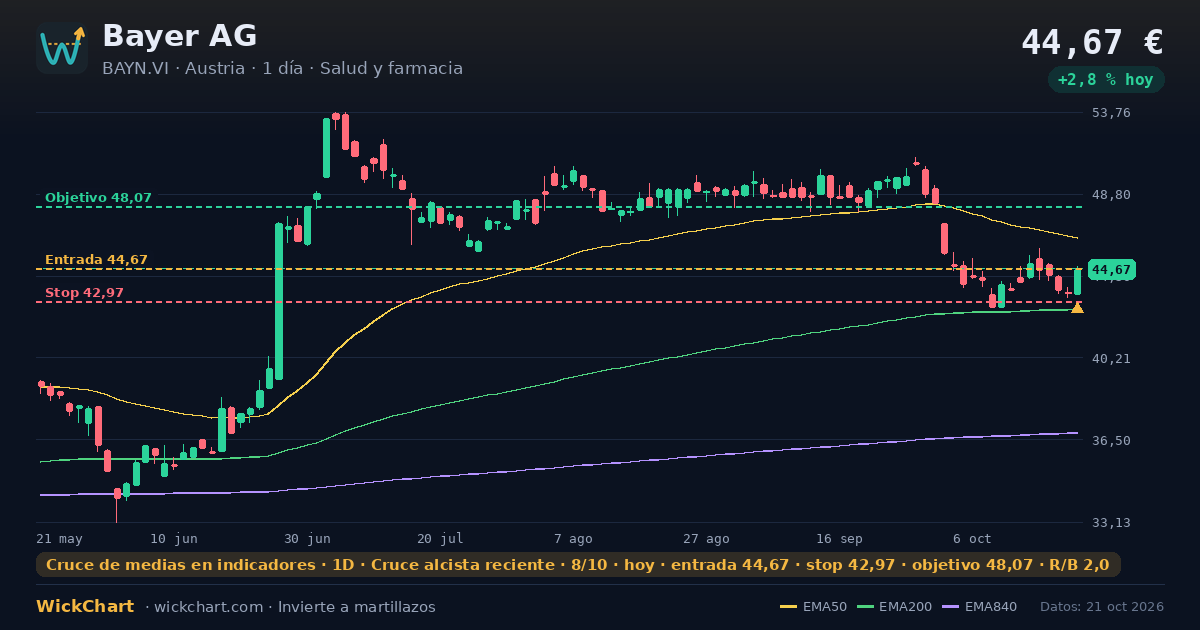Image resolution: width=1200 pixels, height=630 pixels.
Task: Click the WickChart logo icon
Action: 62,48
